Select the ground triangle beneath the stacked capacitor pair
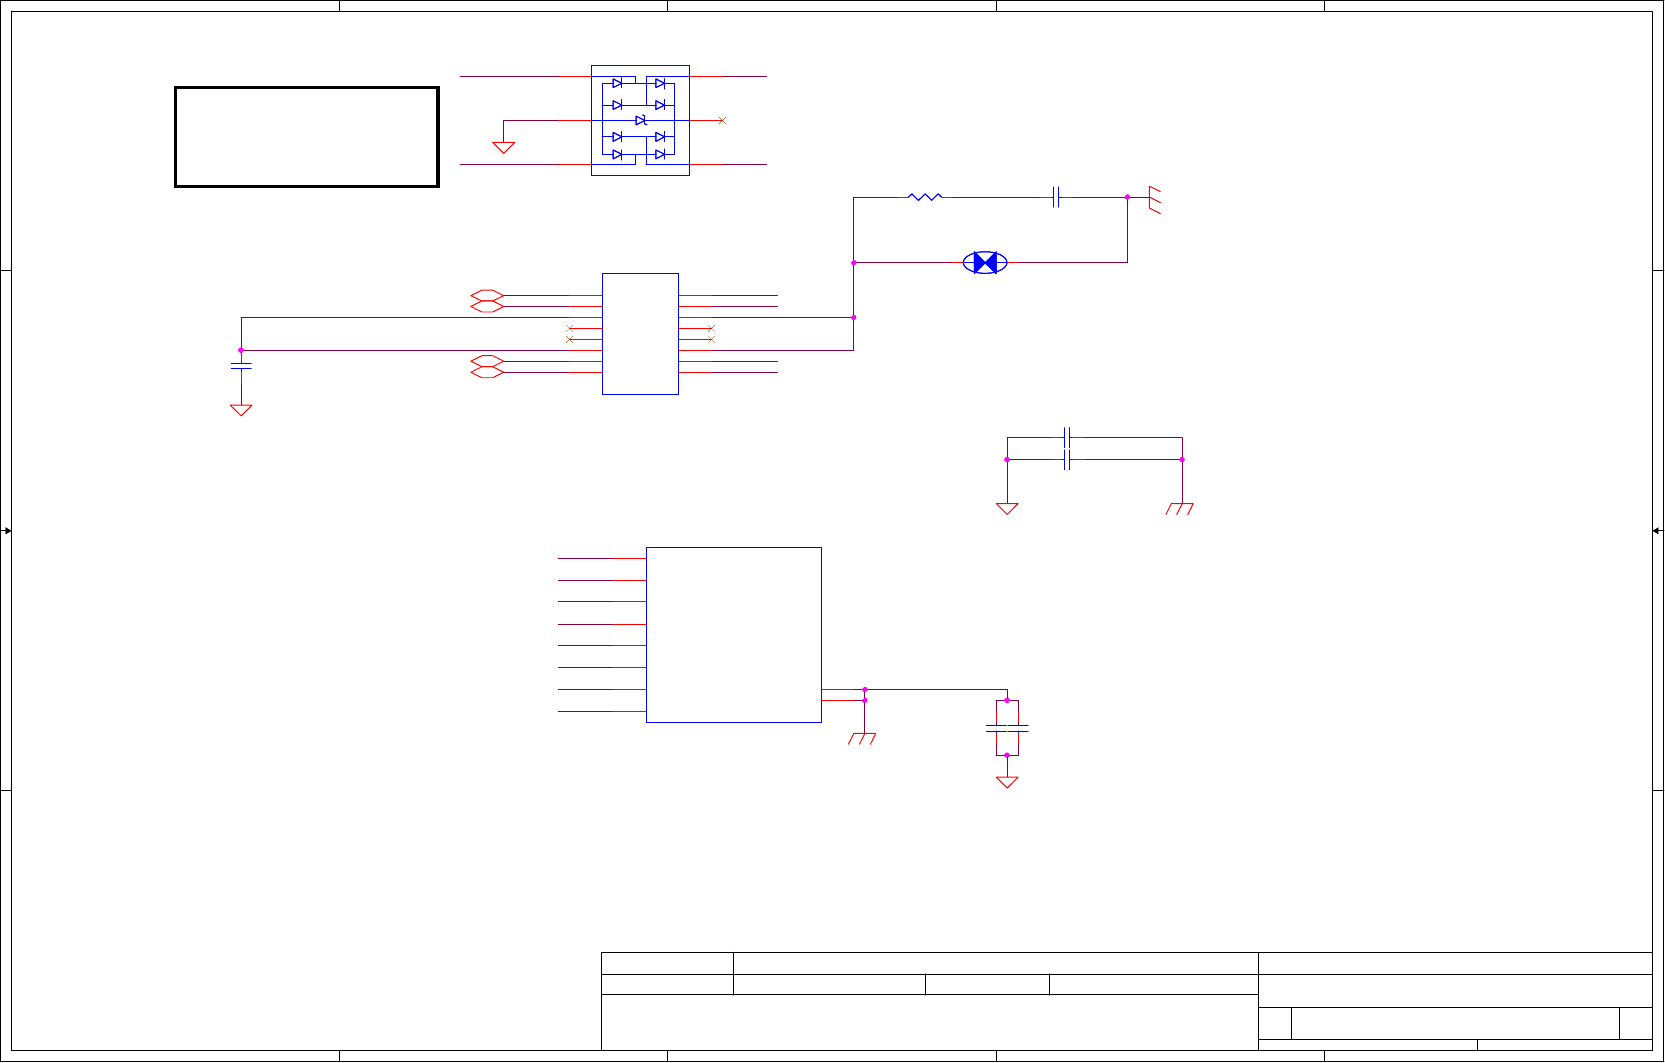Image resolution: width=1665 pixels, height=1063 pixels. click(1007, 782)
